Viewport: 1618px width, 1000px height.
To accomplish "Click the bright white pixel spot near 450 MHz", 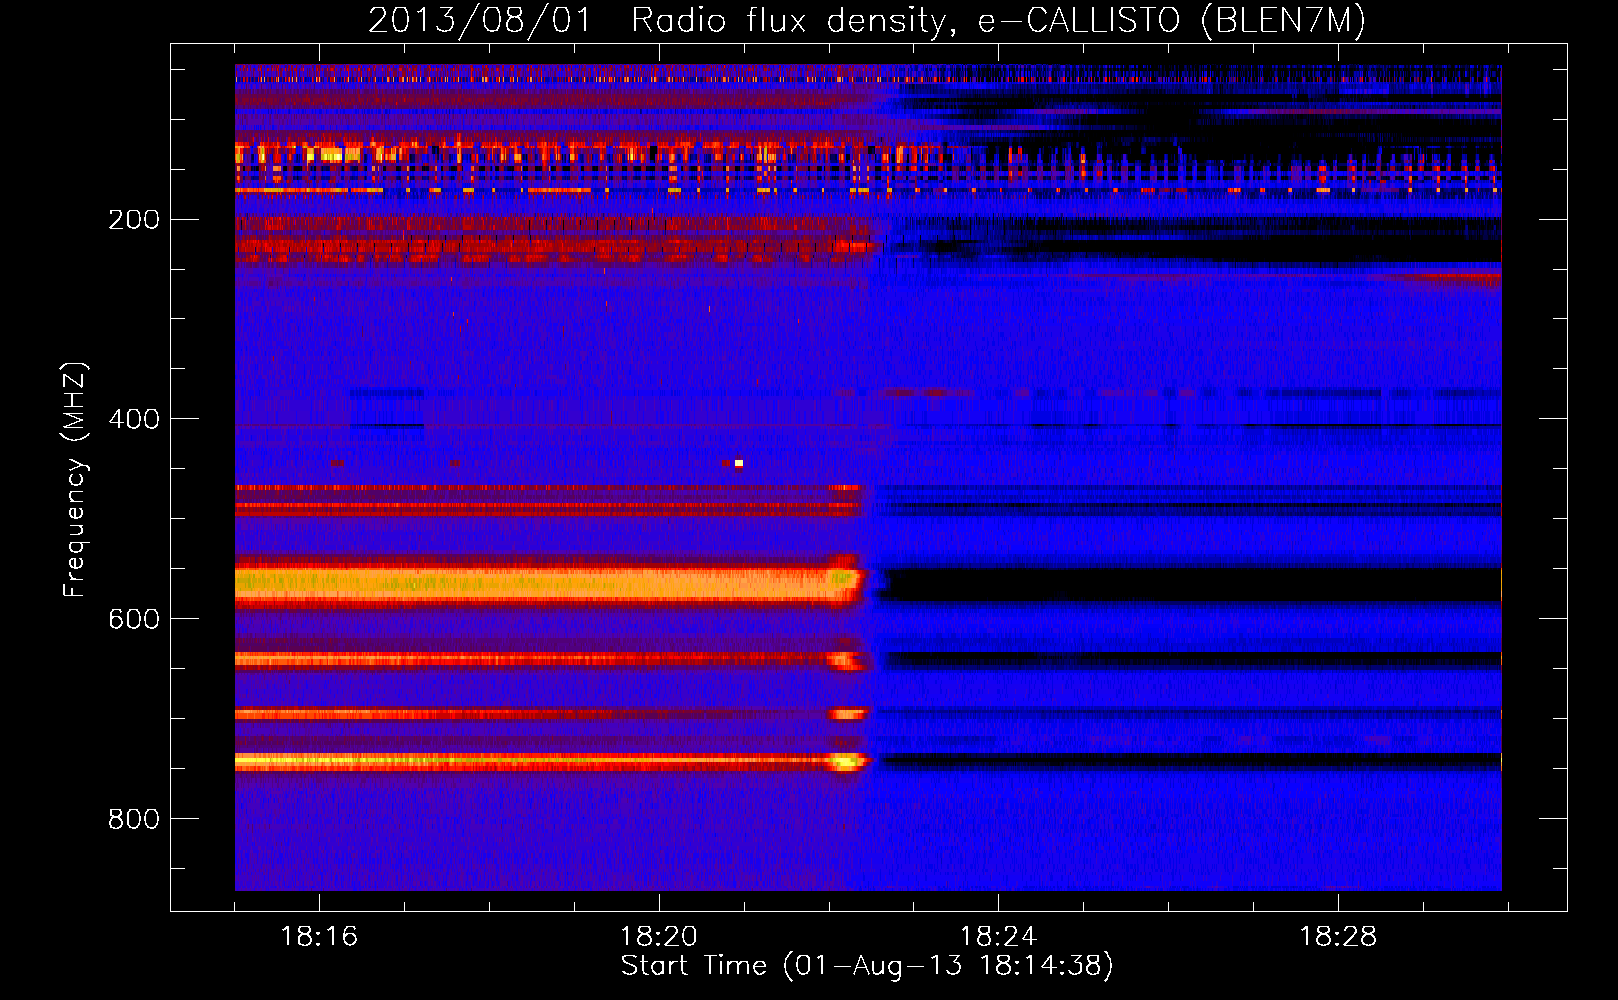I will [x=739, y=463].
